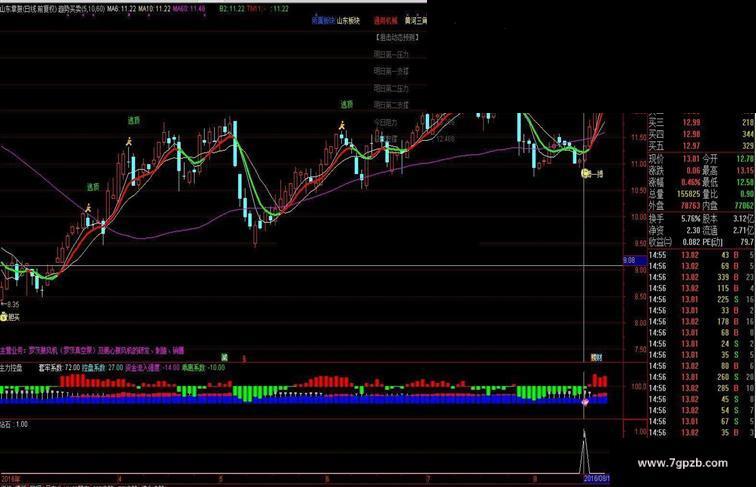Click the 明日第一压力 forecast row
The width and height of the screenshot is (756, 487).
[391, 54]
